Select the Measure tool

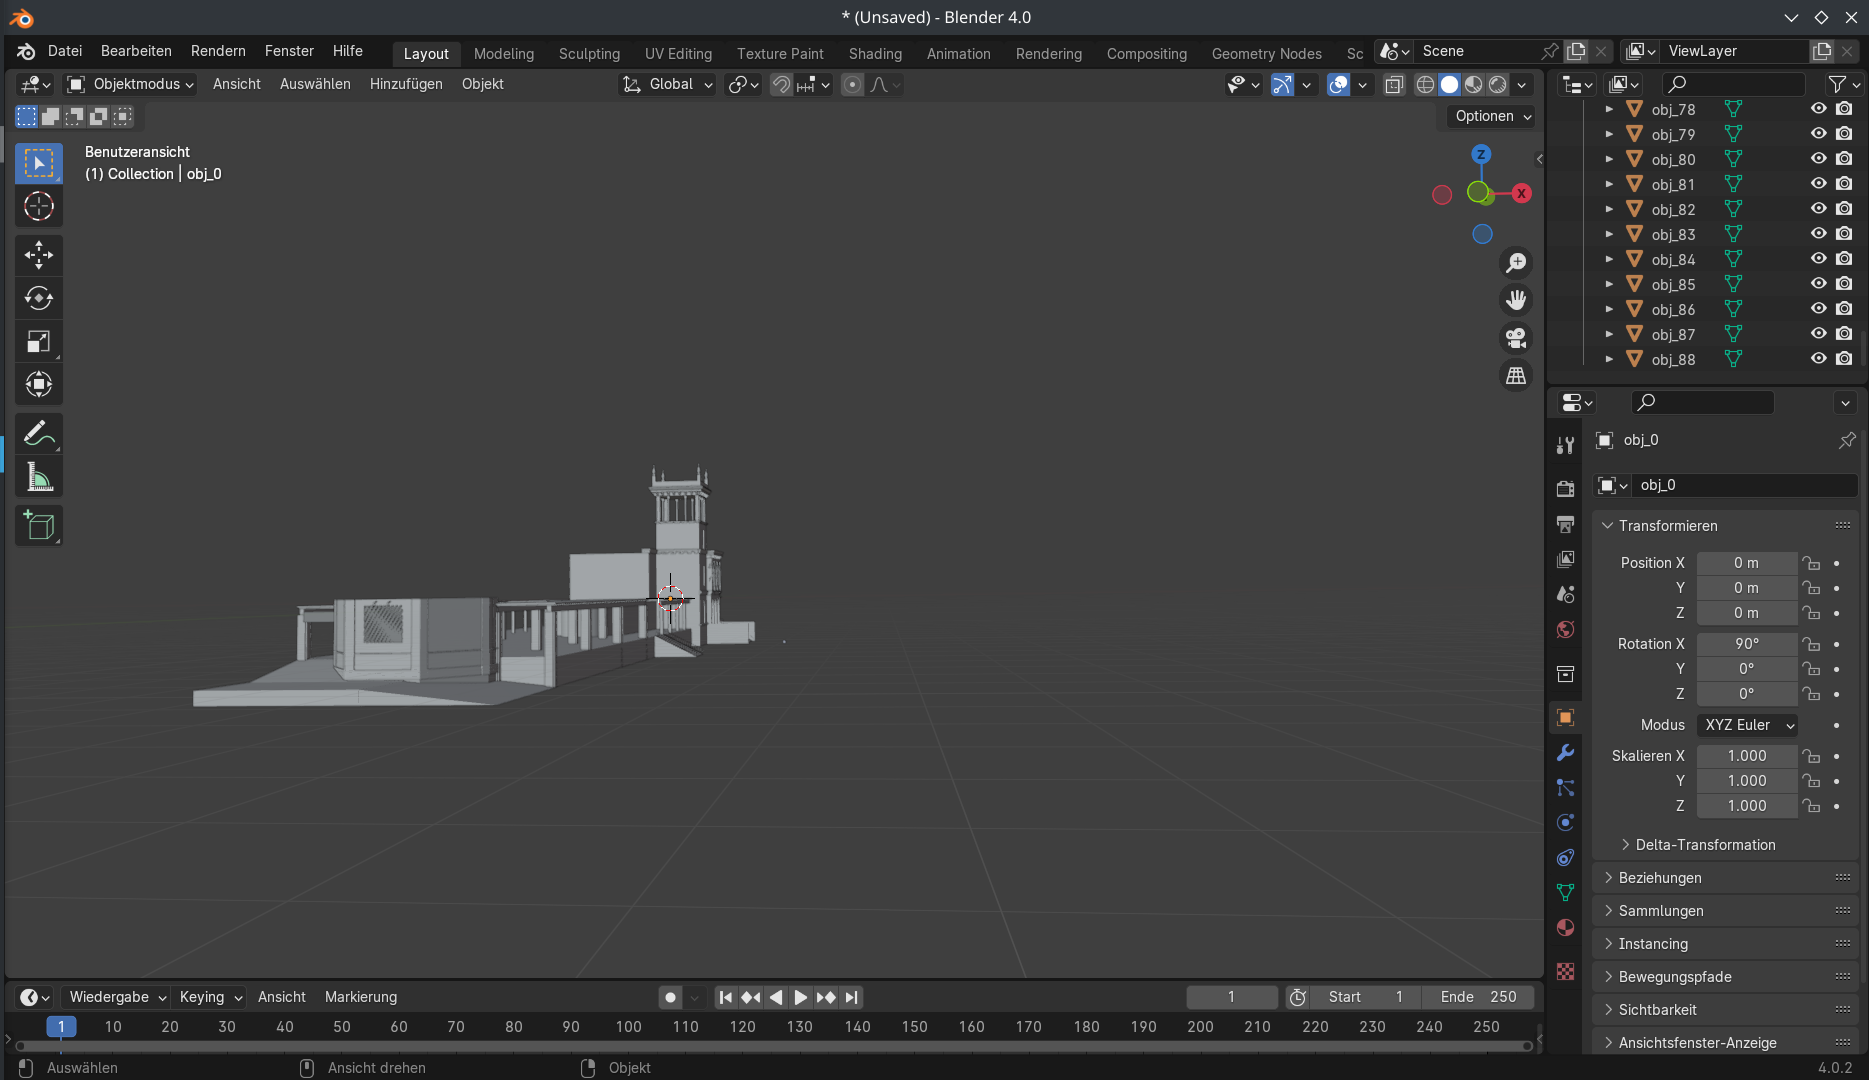pyautogui.click(x=39, y=478)
